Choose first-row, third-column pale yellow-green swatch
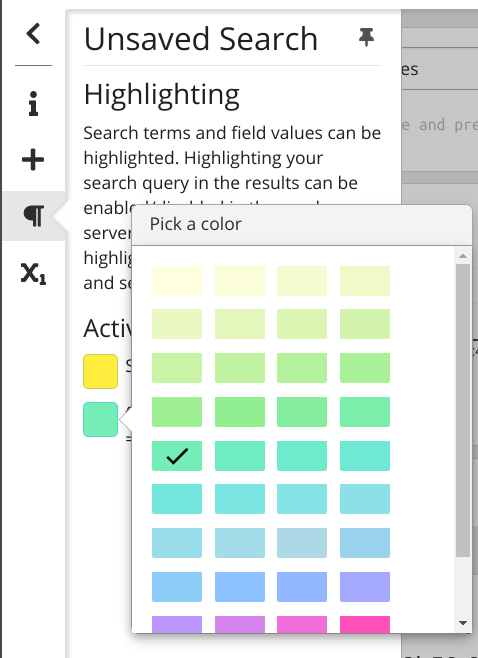The image size is (478, 658). pos(302,281)
